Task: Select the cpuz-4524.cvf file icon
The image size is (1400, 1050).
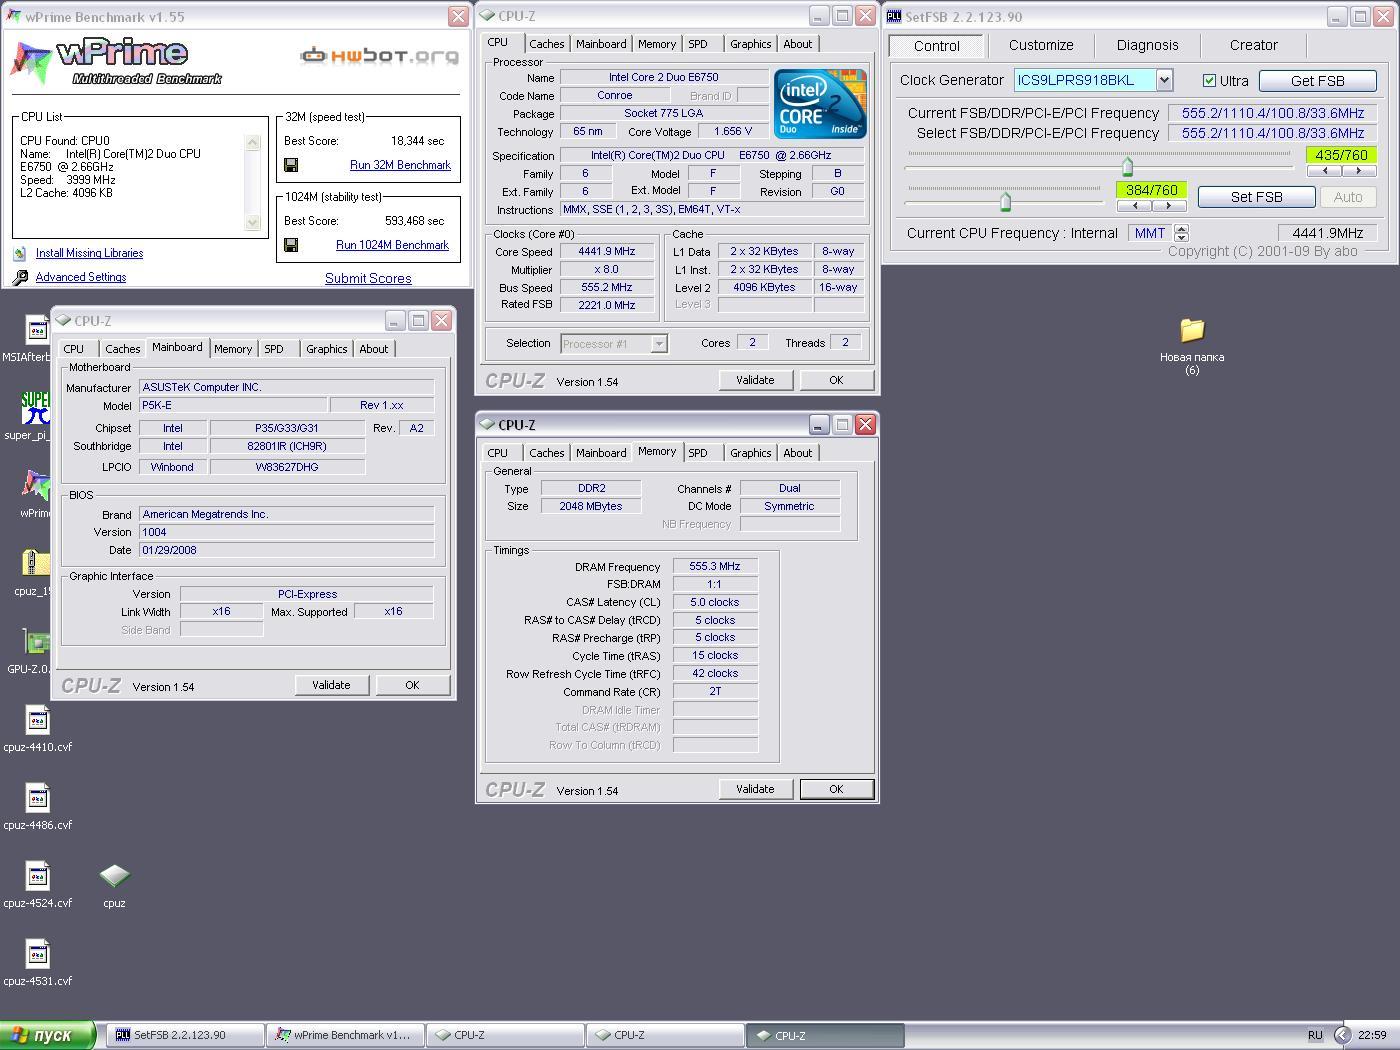Action: 37,876
